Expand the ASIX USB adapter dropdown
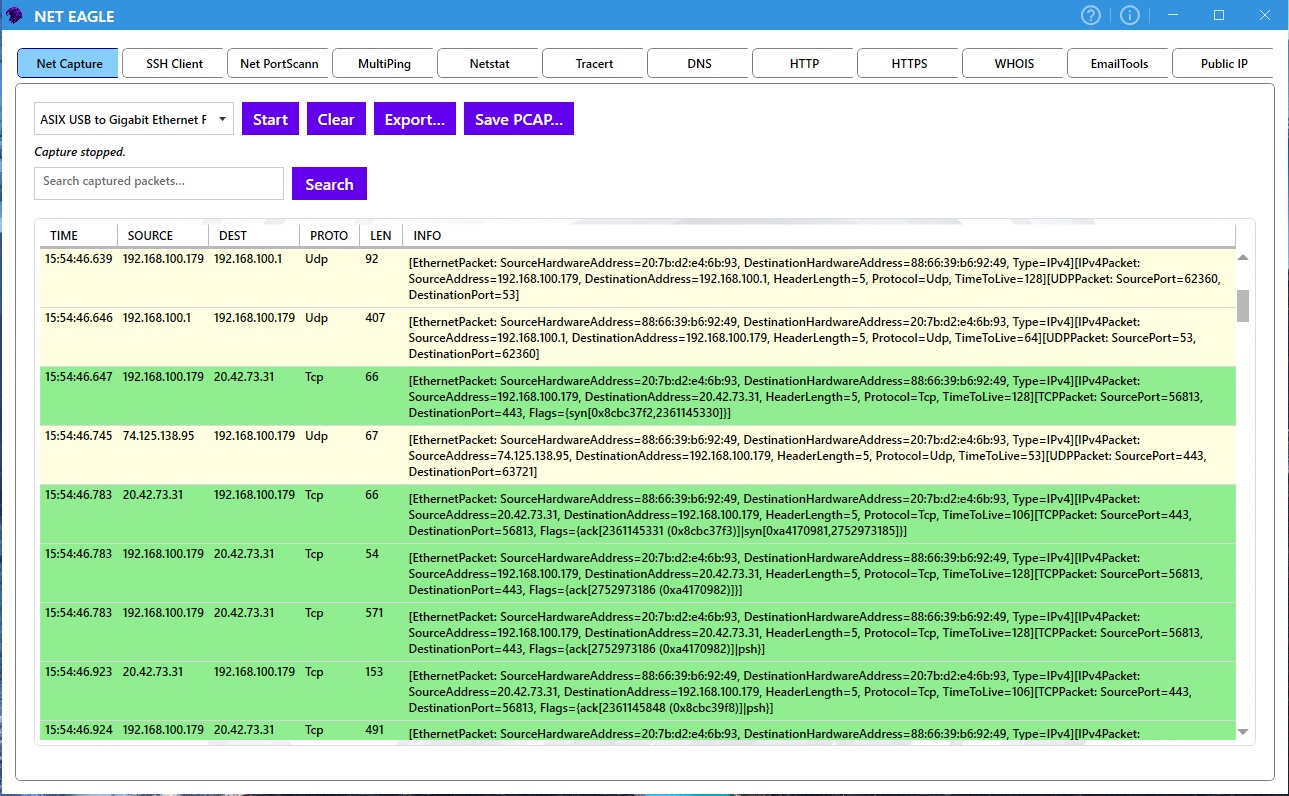1289x796 pixels. point(134,119)
